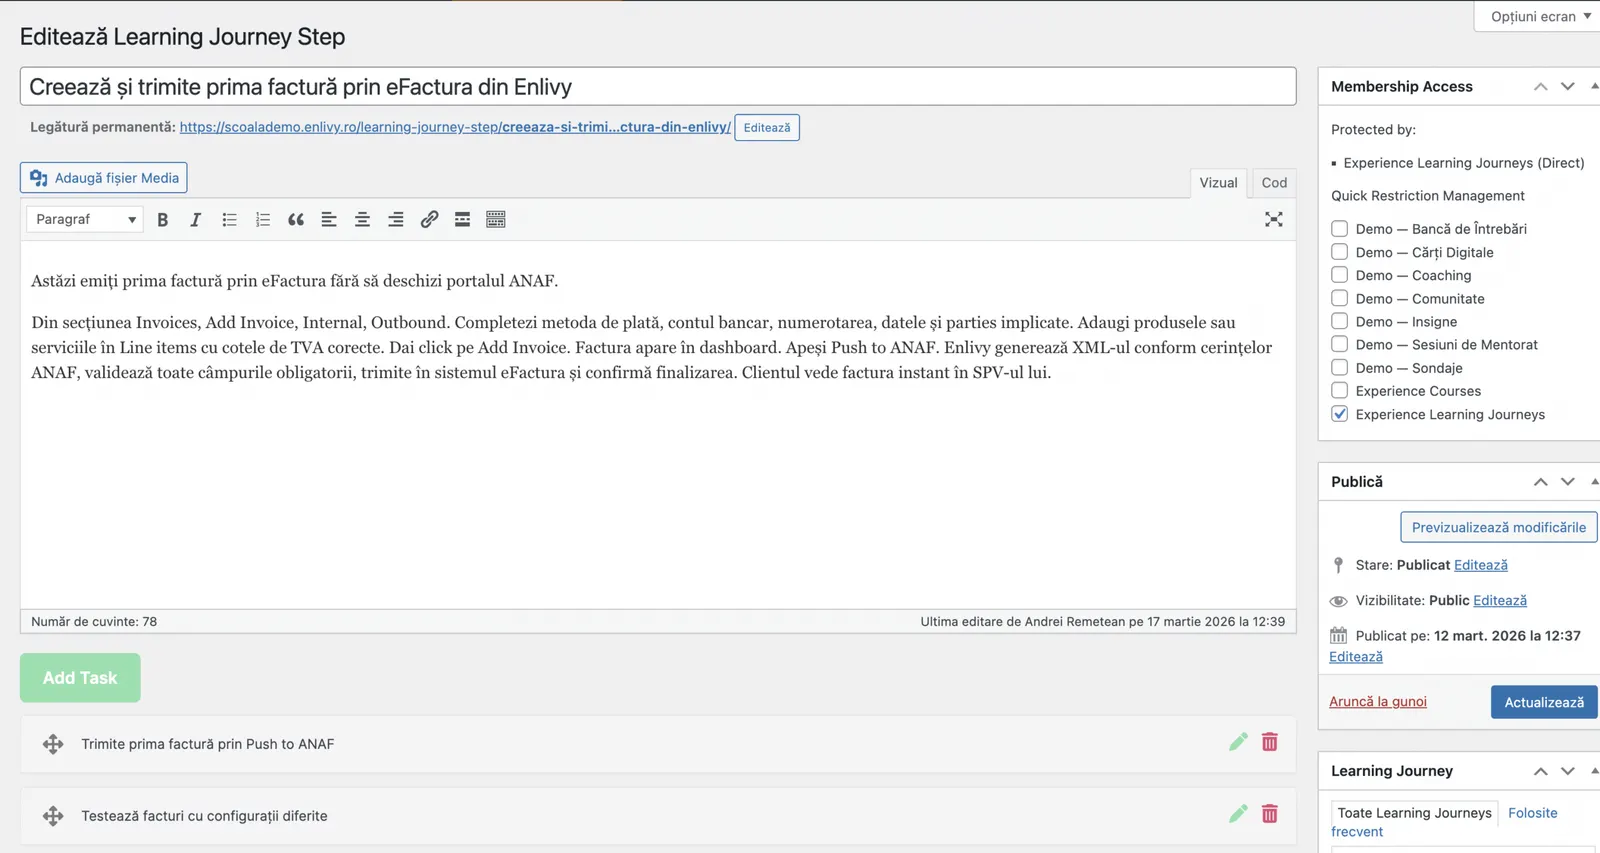This screenshot has width=1600, height=853.
Task: Move Publică panel down with chevron
Action: [1568, 482]
